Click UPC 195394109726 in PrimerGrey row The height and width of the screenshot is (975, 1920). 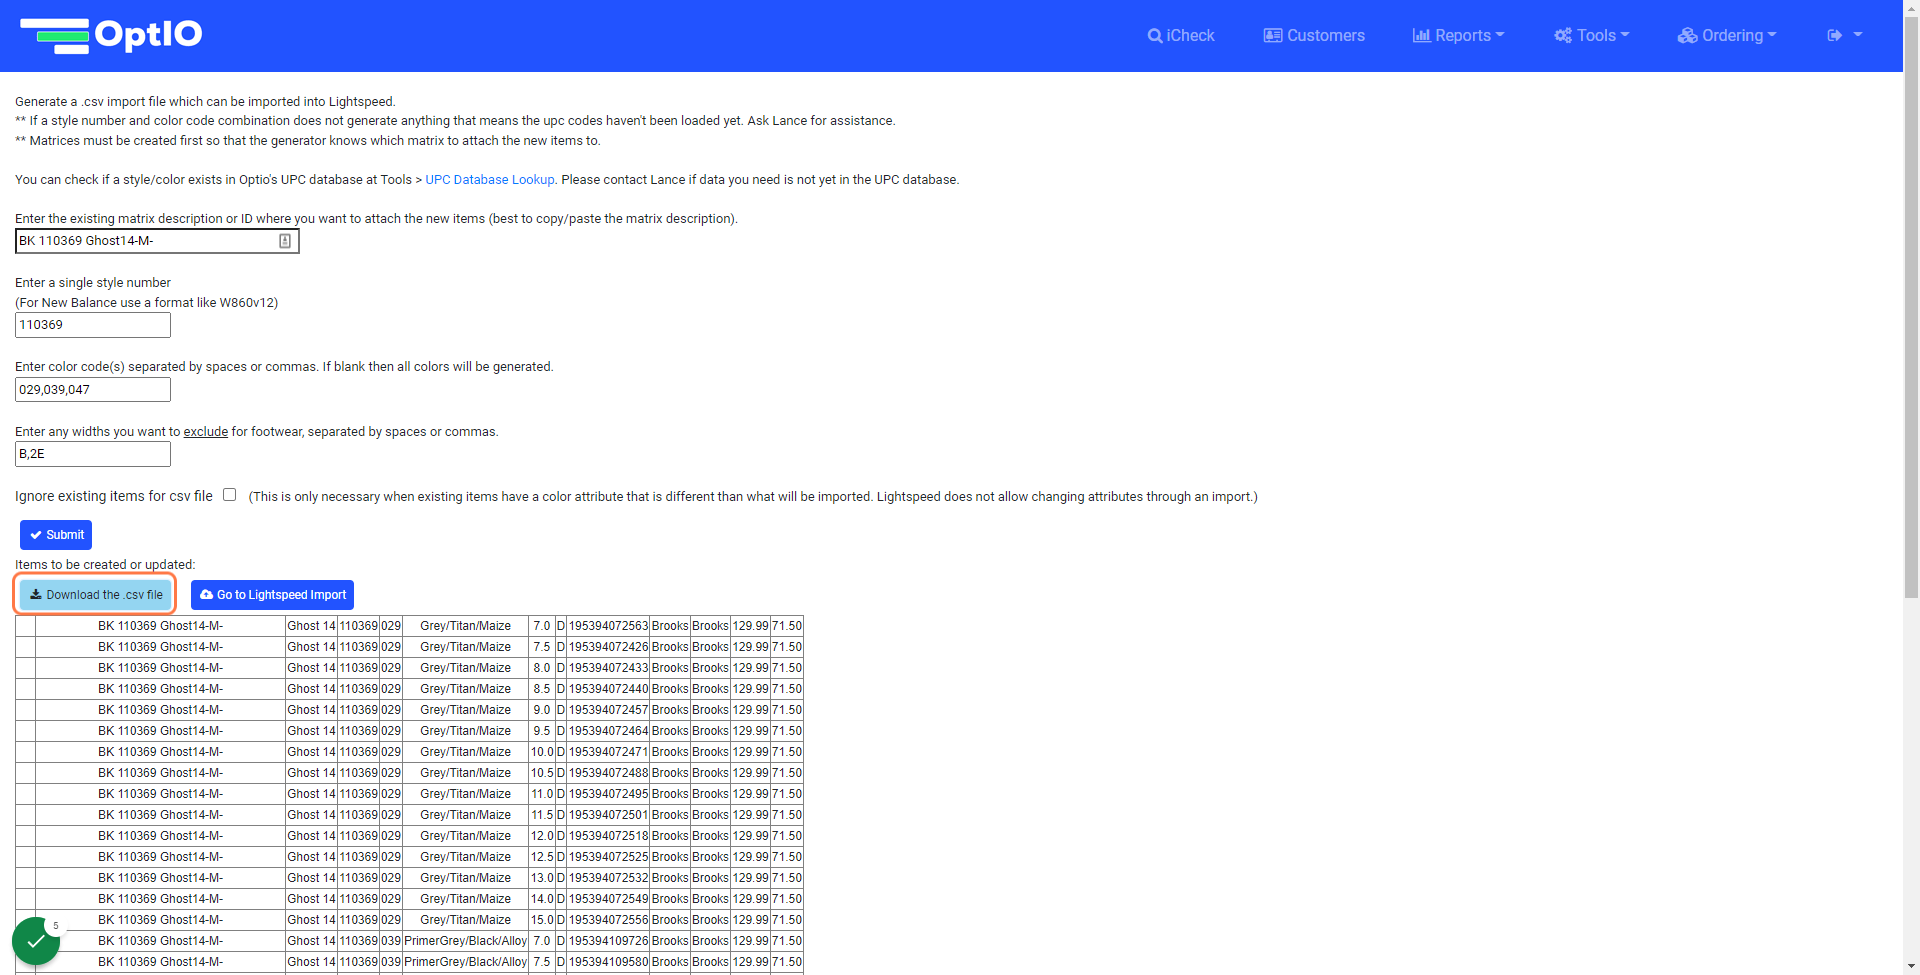pyautogui.click(x=608, y=941)
